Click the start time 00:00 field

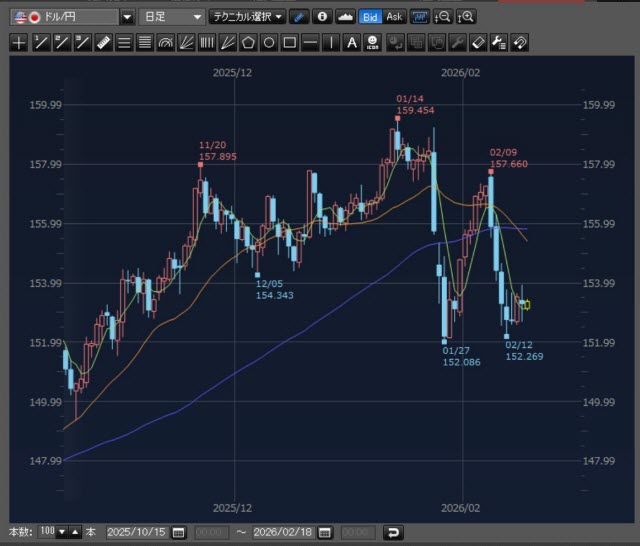pos(211,533)
